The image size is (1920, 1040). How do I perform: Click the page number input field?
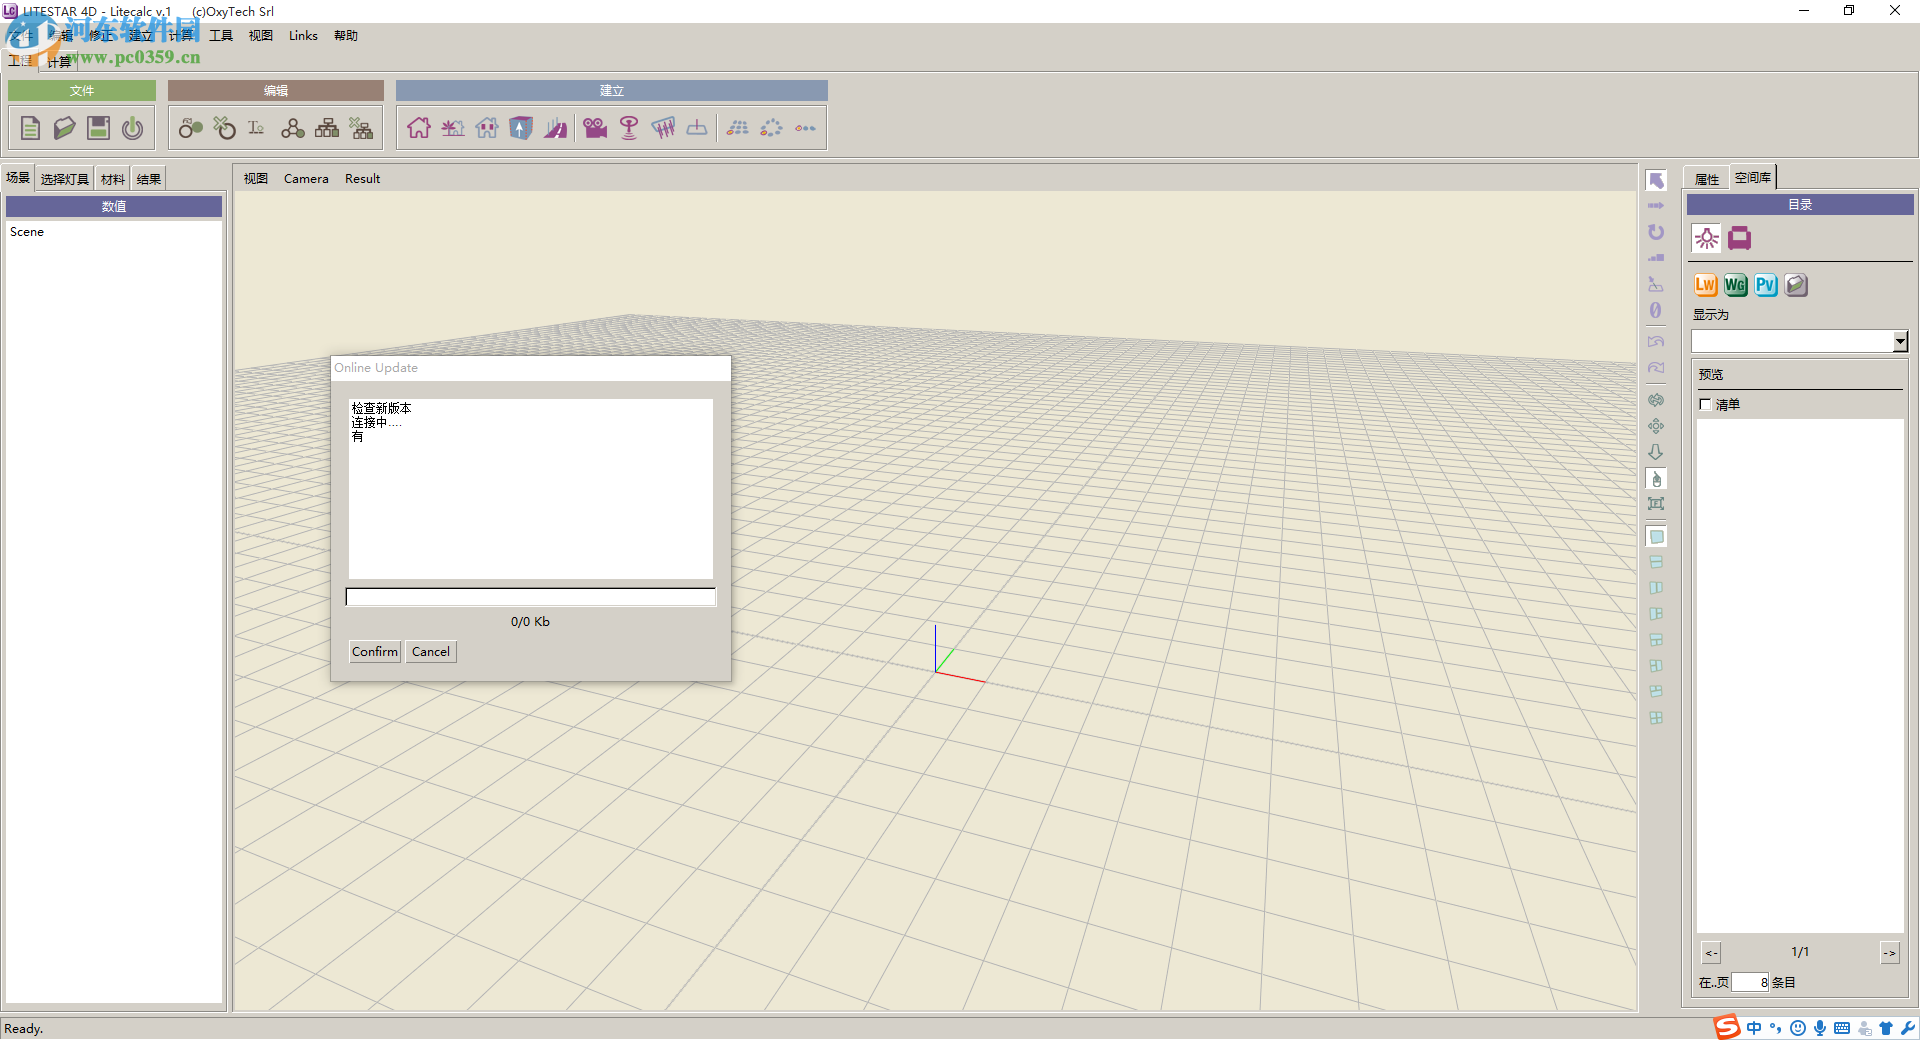1749,982
